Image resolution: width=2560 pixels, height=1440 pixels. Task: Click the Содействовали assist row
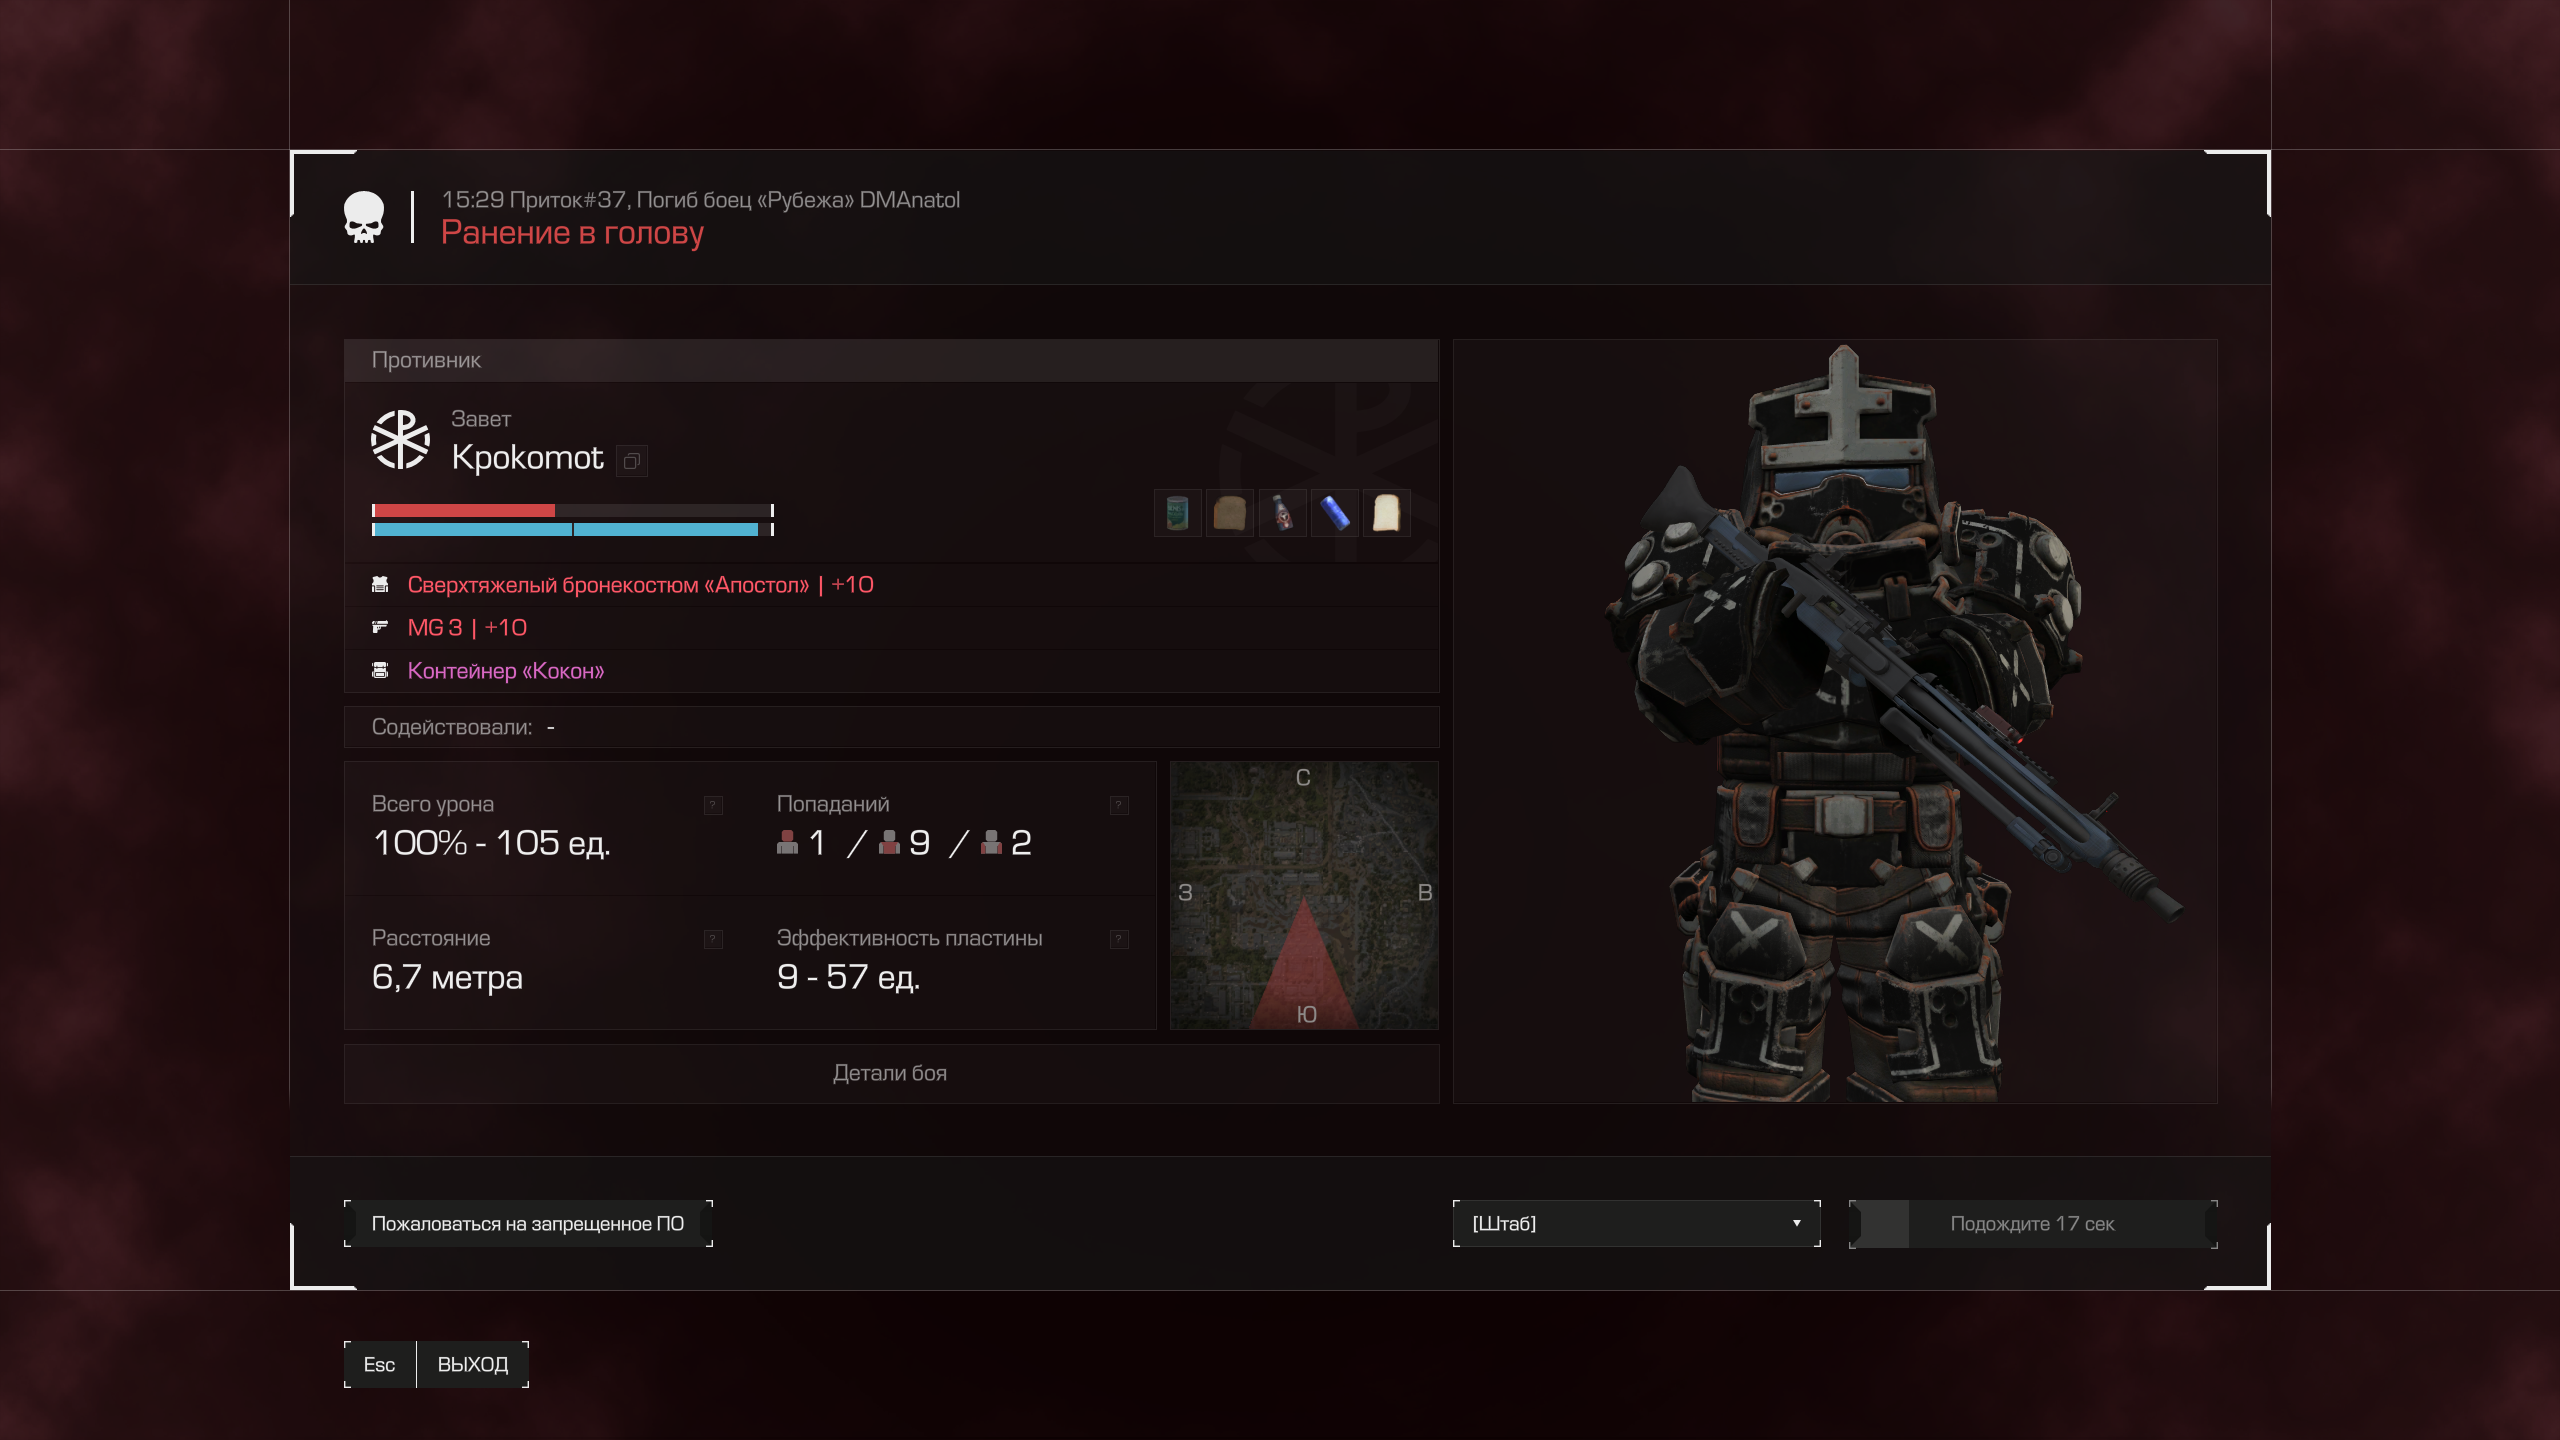pos(891,727)
